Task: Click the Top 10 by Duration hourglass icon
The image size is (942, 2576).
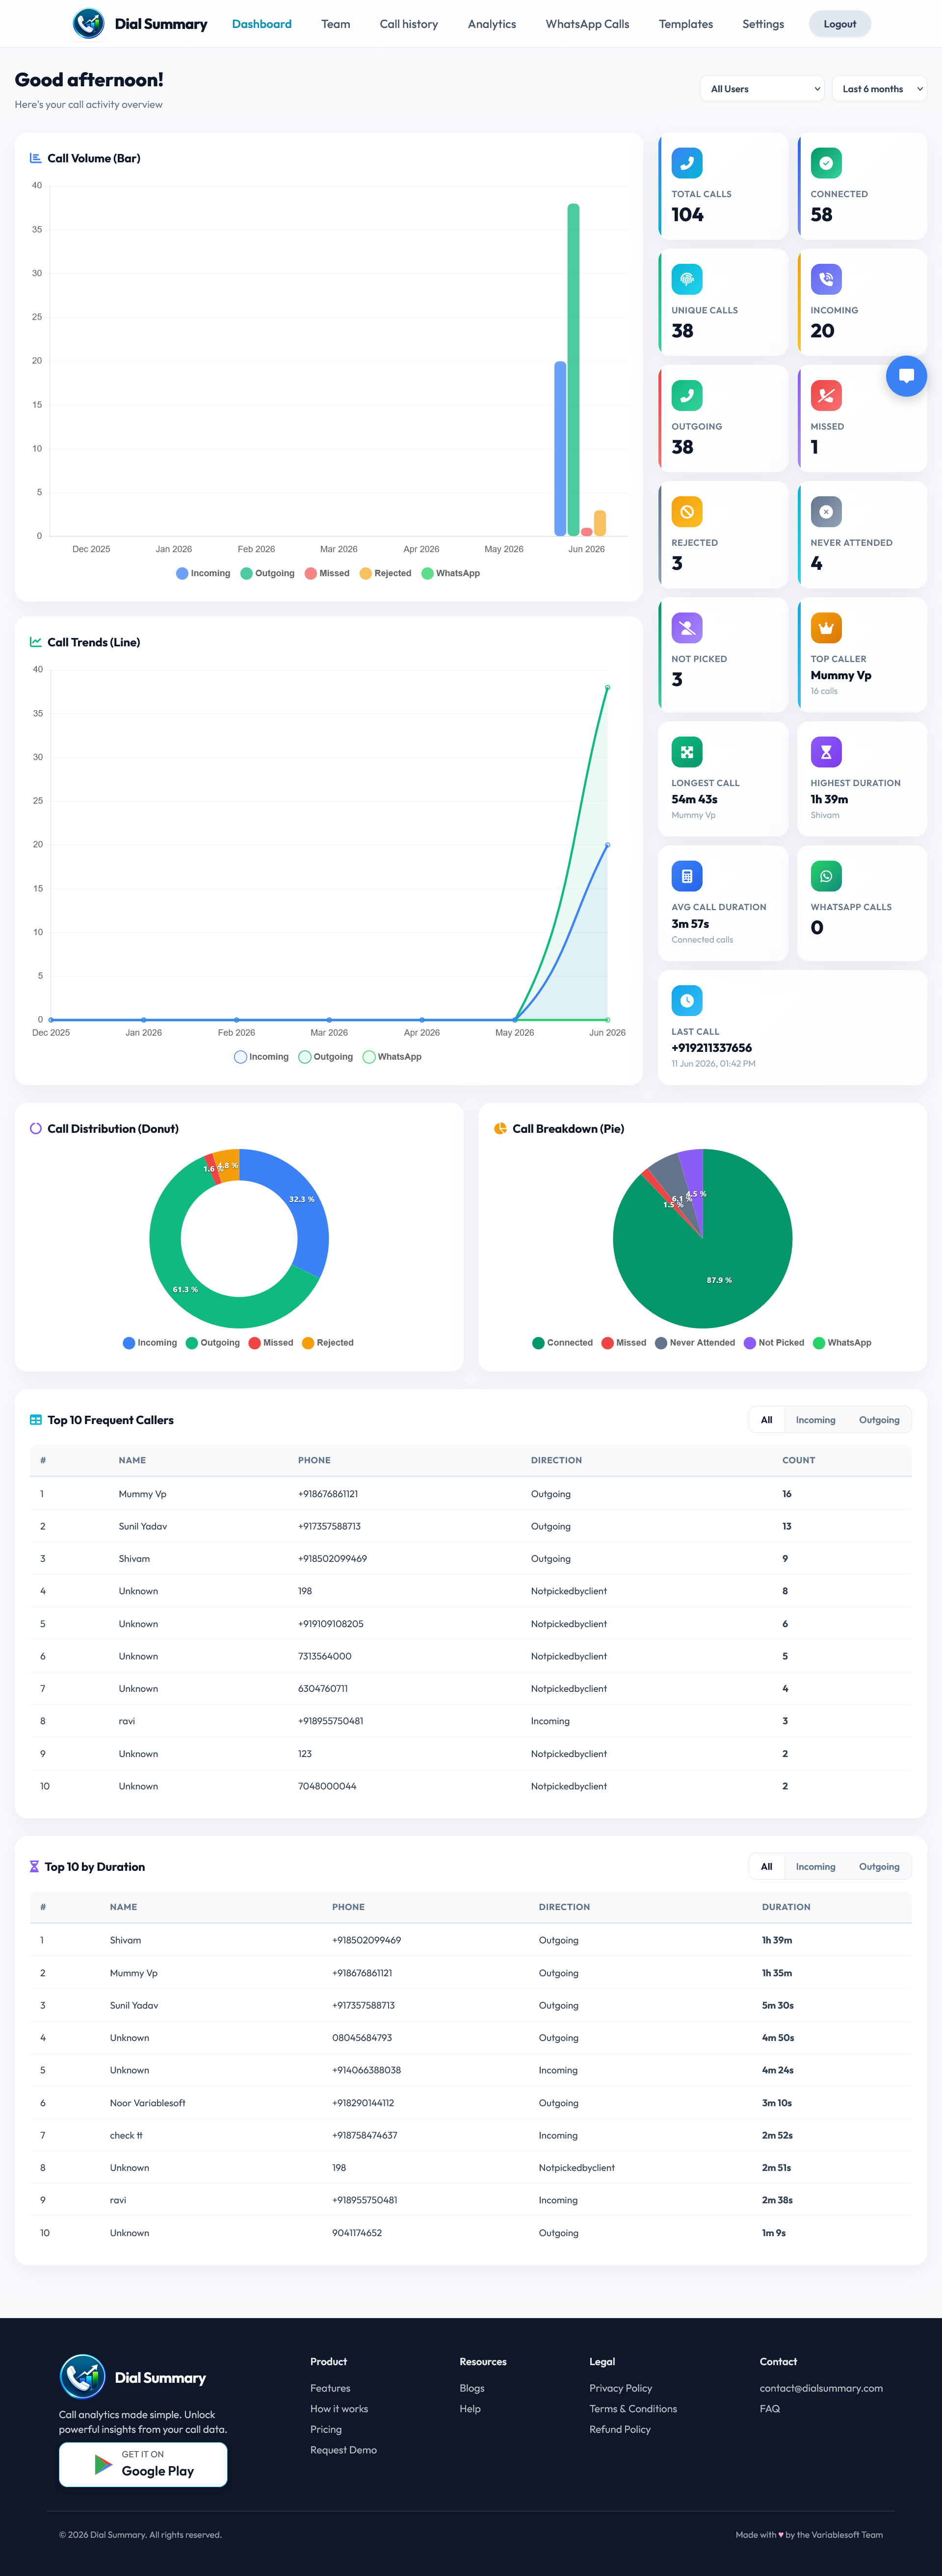Action: (34, 1867)
